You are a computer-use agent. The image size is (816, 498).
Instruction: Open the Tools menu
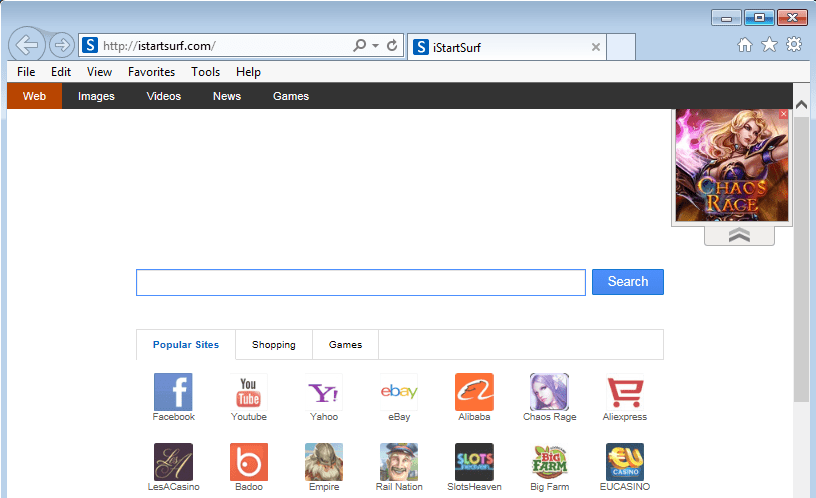(x=206, y=72)
